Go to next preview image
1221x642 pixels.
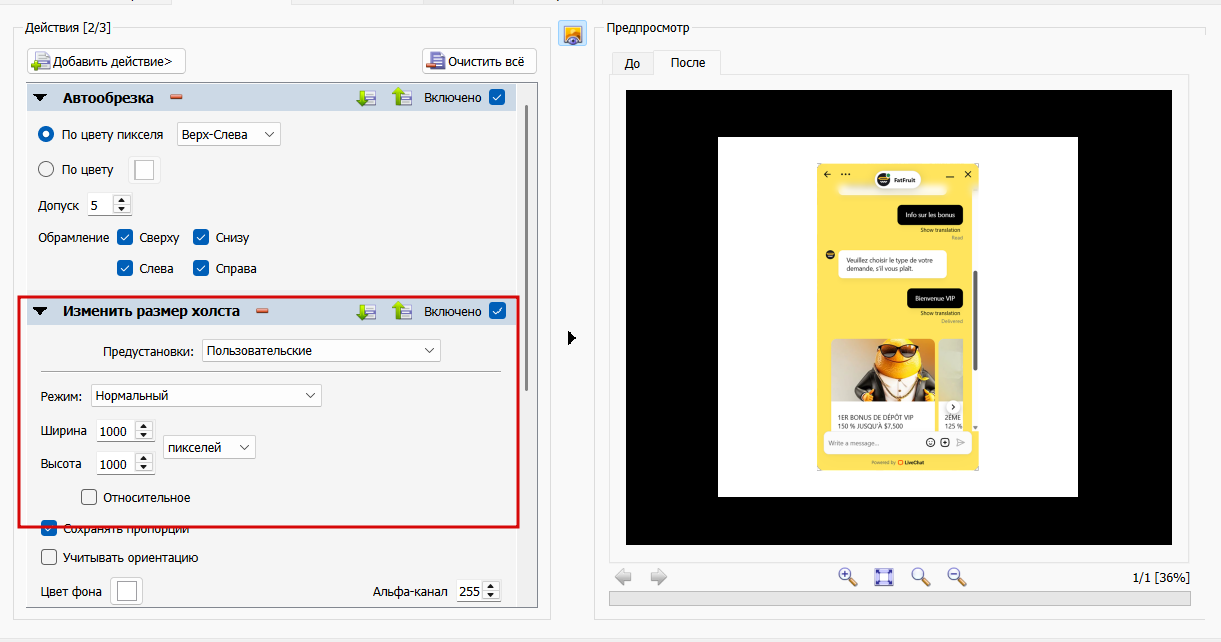coord(659,577)
